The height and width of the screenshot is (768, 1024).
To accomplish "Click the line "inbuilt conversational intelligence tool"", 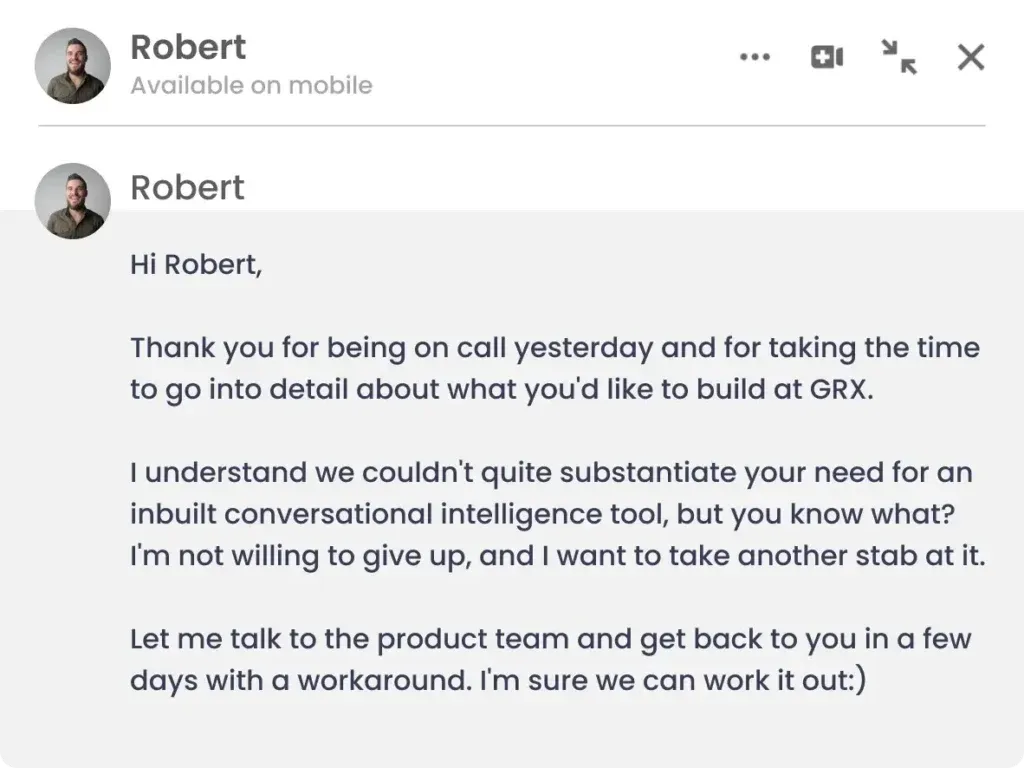I will pos(542,514).
